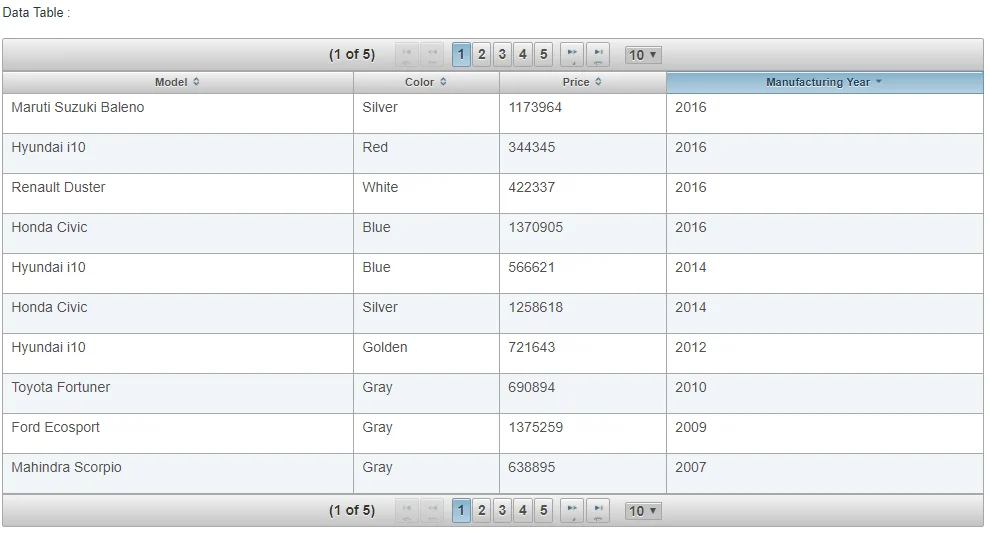
Task: Click the Maruti Suzuki Baleno cell
Action: point(178,114)
